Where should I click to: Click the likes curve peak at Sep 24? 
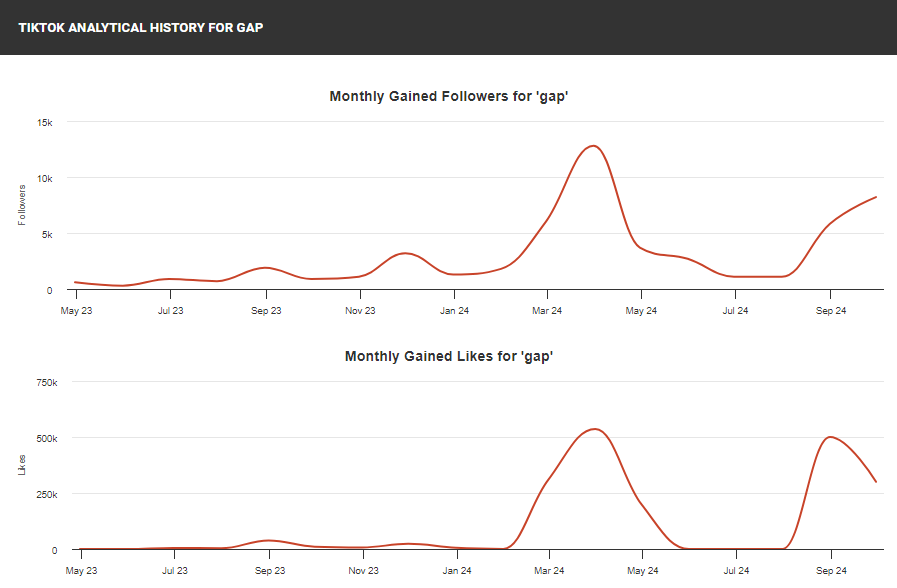click(830, 437)
